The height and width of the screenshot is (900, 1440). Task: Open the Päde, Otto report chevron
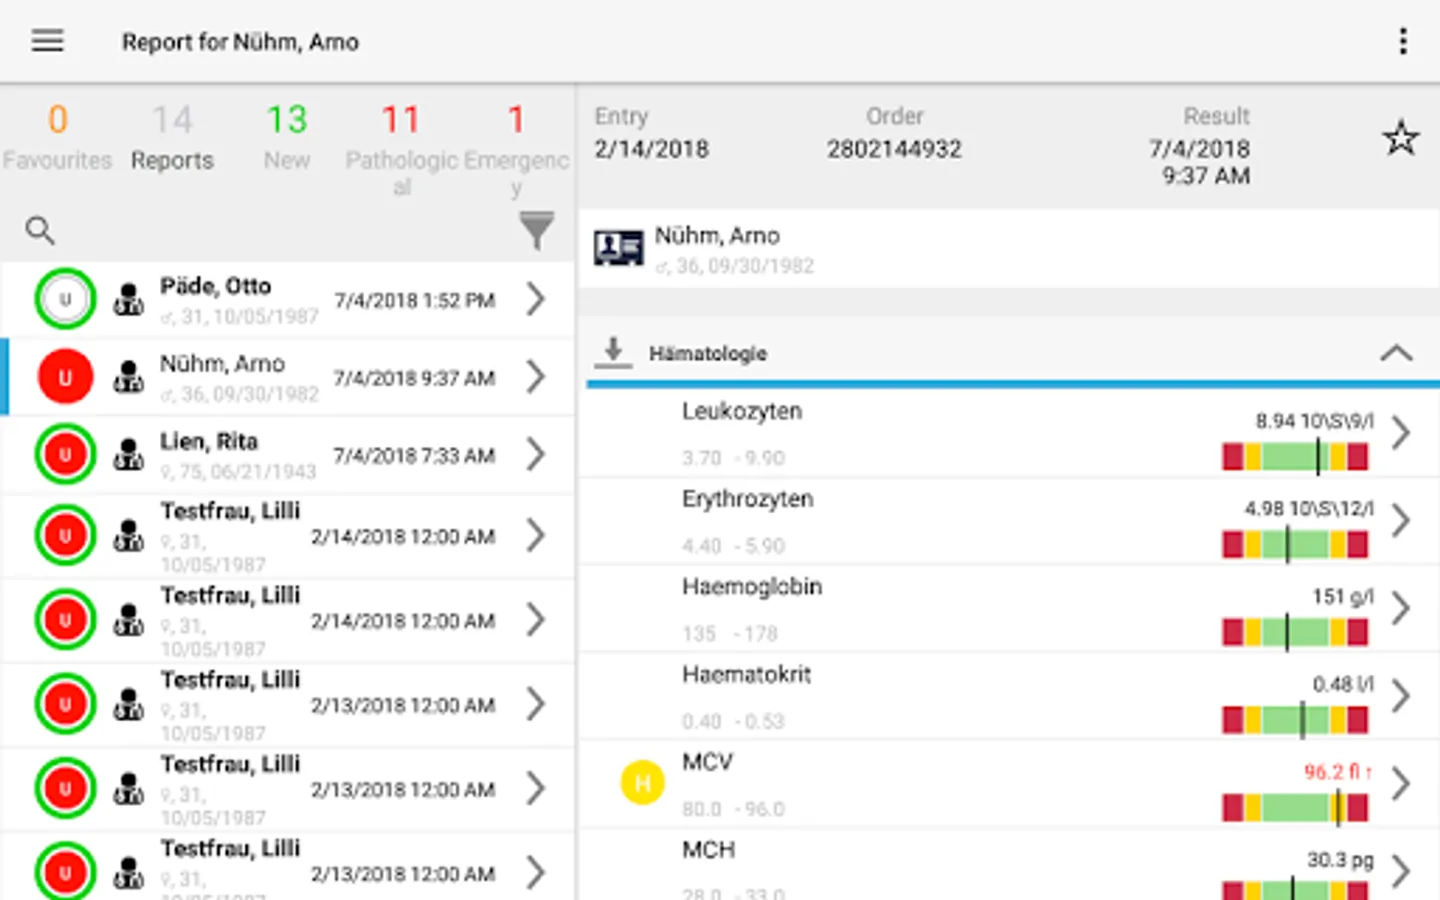coord(536,299)
